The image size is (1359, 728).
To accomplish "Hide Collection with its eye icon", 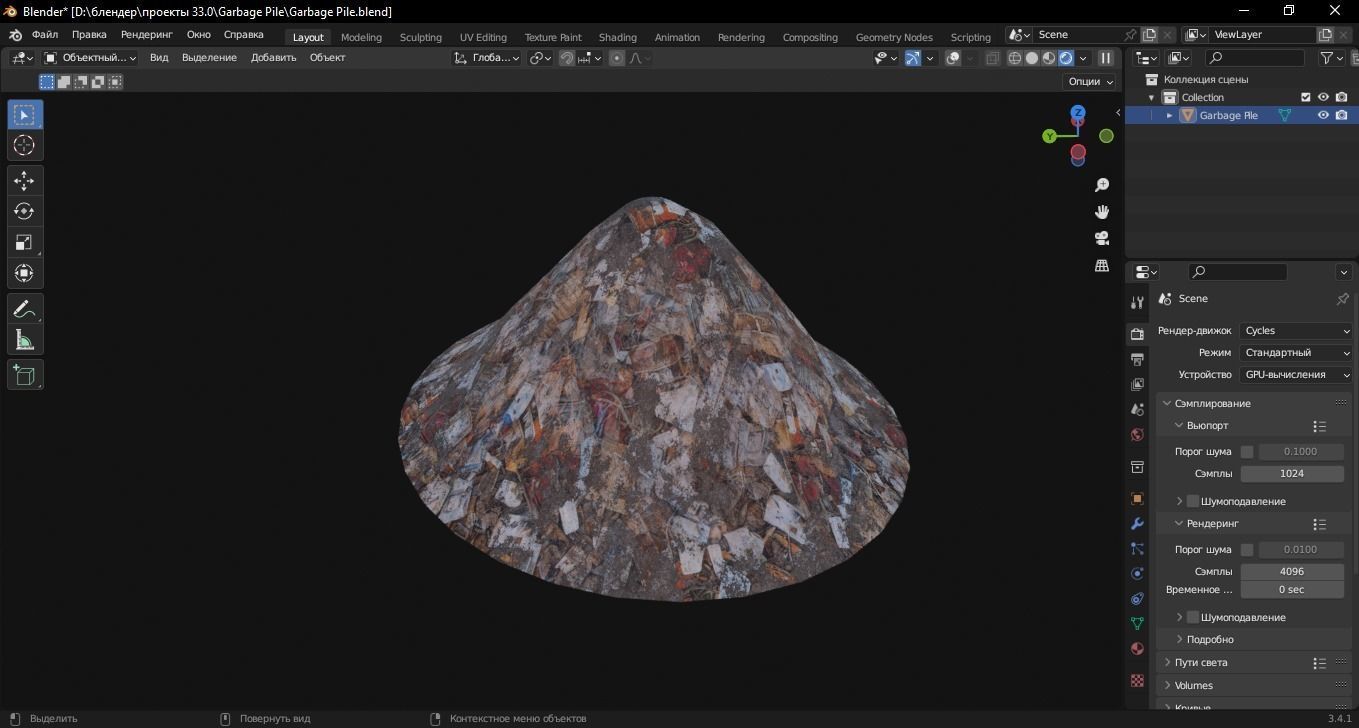I will (1323, 97).
